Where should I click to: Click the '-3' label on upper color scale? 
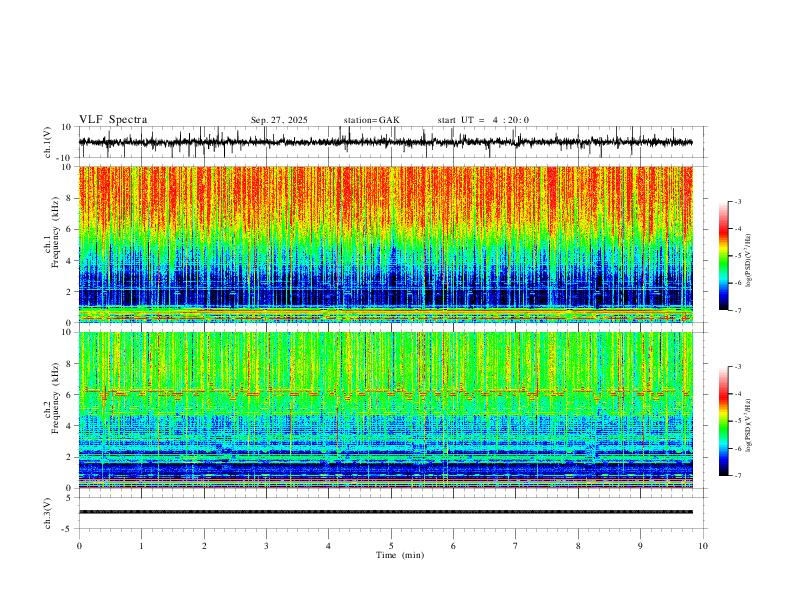(738, 201)
